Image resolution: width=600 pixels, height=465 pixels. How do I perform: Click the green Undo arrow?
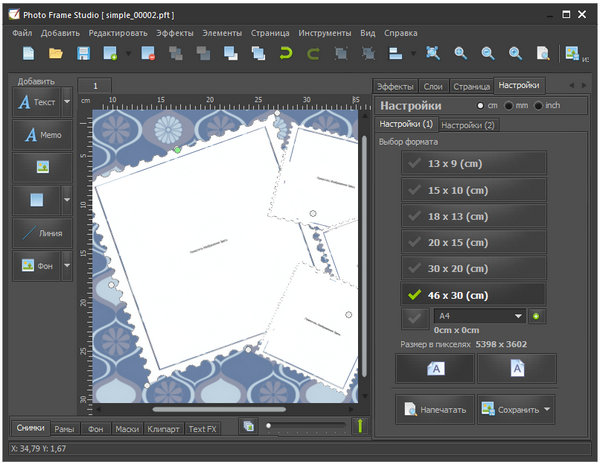[x=285, y=53]
